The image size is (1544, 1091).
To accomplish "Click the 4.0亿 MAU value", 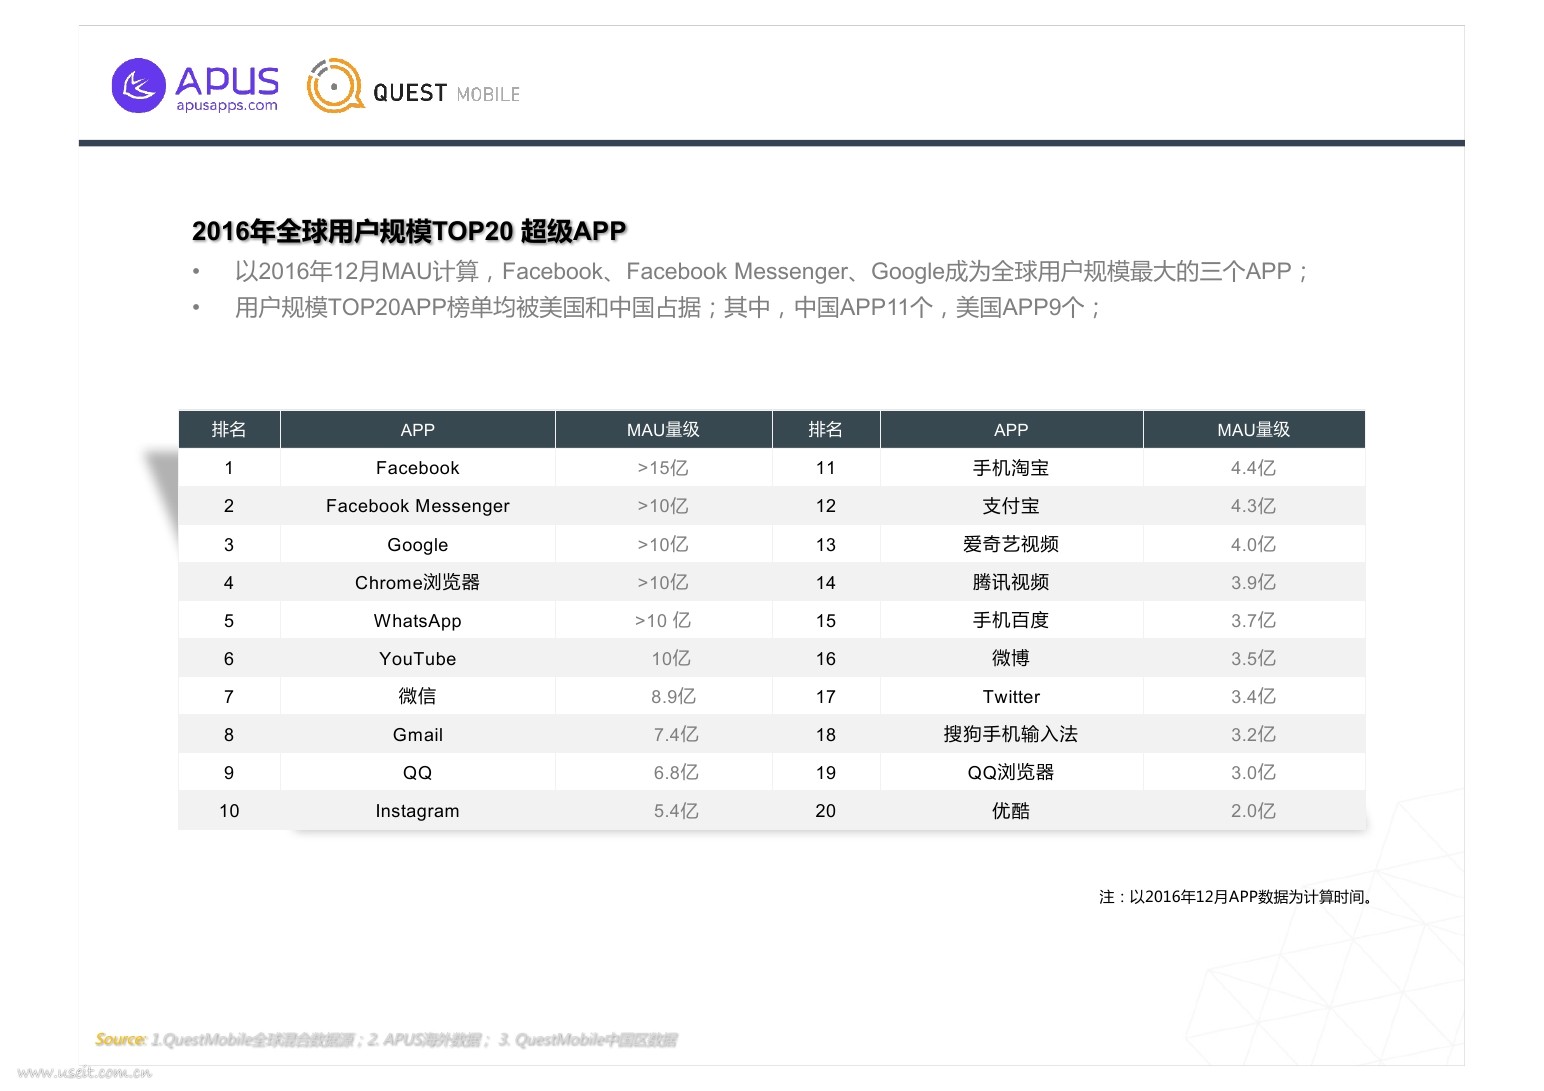I will (x=1253, y=544).
